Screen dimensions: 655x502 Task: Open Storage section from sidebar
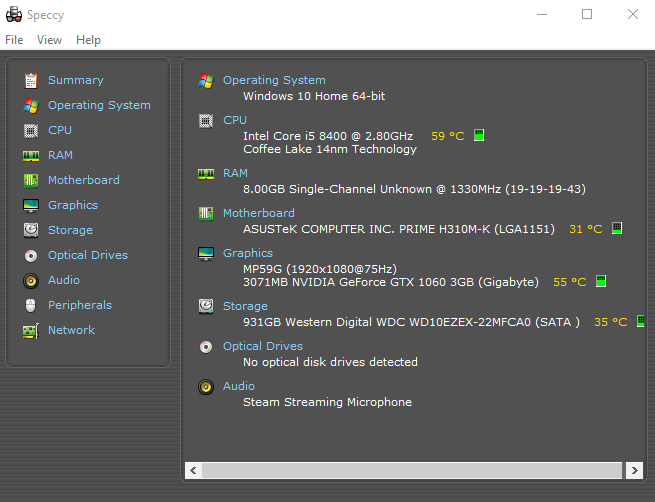pyautogui.click(x=70, y=231)
